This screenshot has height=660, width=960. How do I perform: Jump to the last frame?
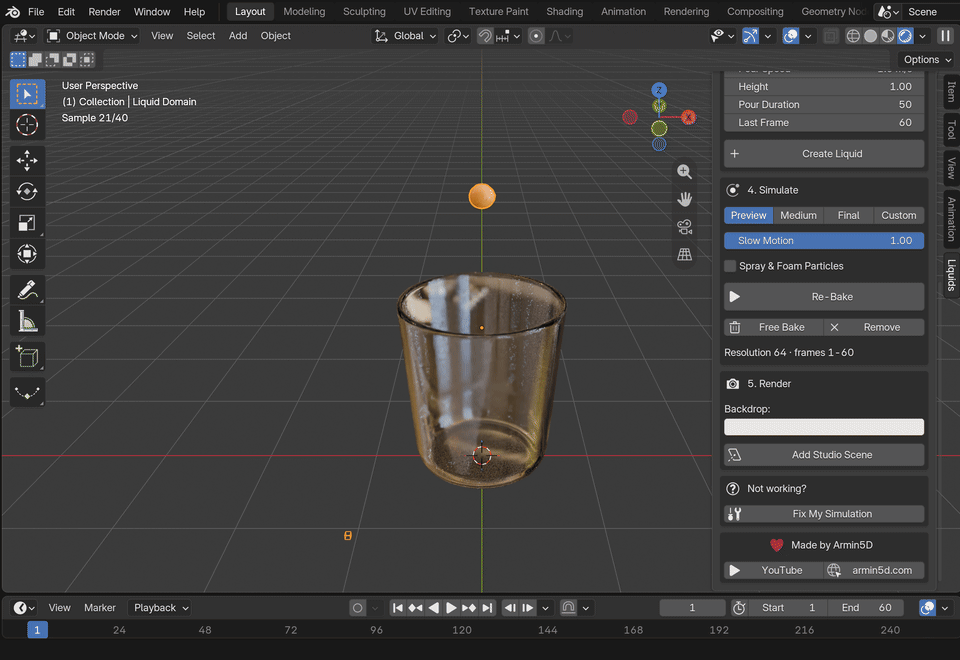[487, 608]
